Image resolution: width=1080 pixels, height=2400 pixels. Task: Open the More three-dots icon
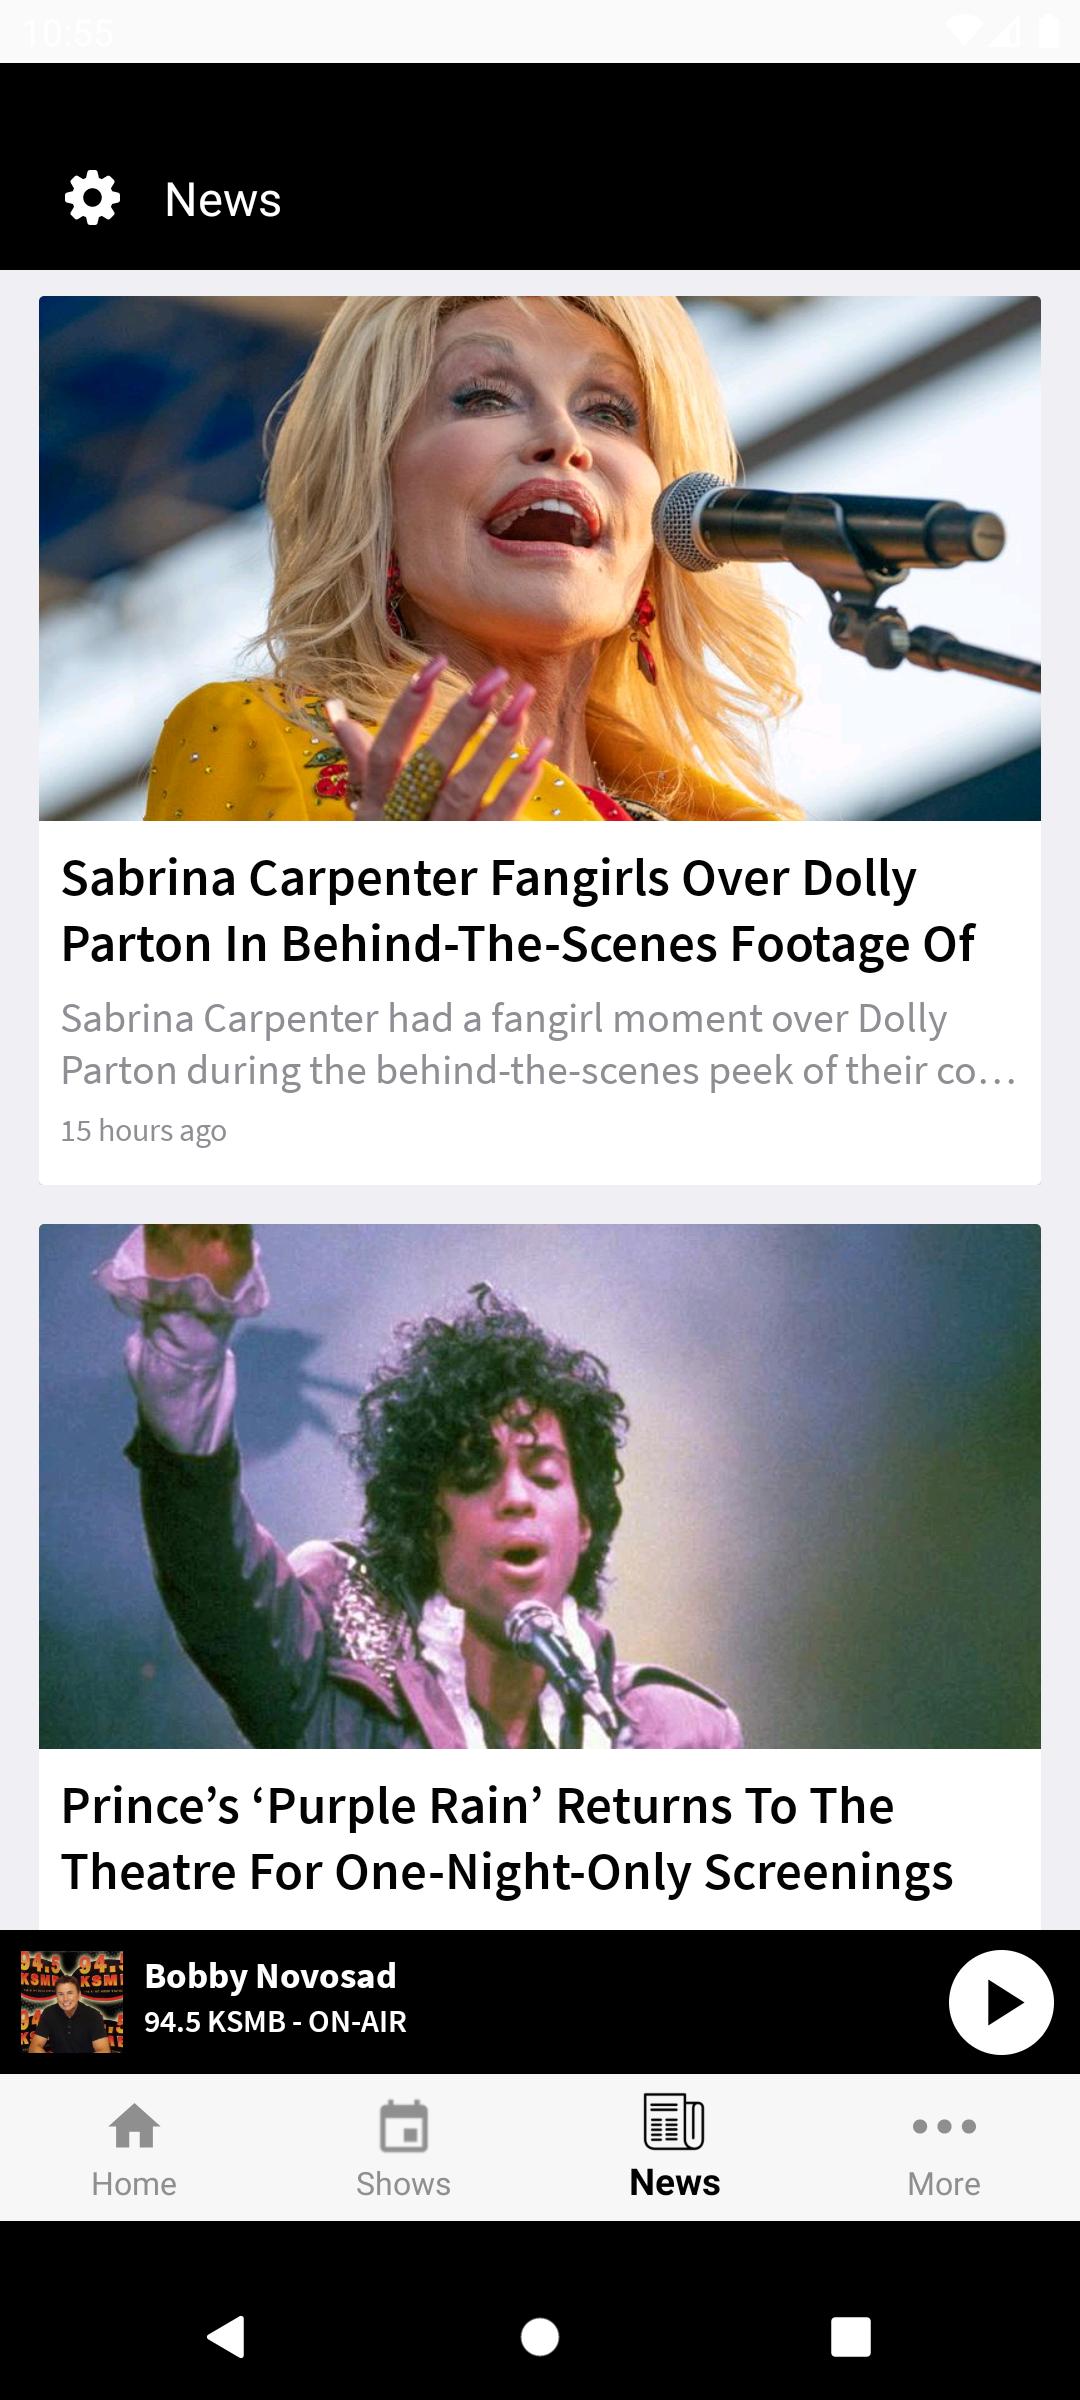coord(944,2126)
